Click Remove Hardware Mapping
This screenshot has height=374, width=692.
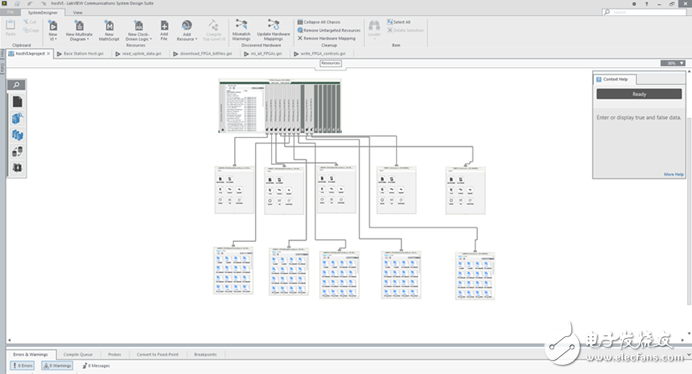click(327, 38)
